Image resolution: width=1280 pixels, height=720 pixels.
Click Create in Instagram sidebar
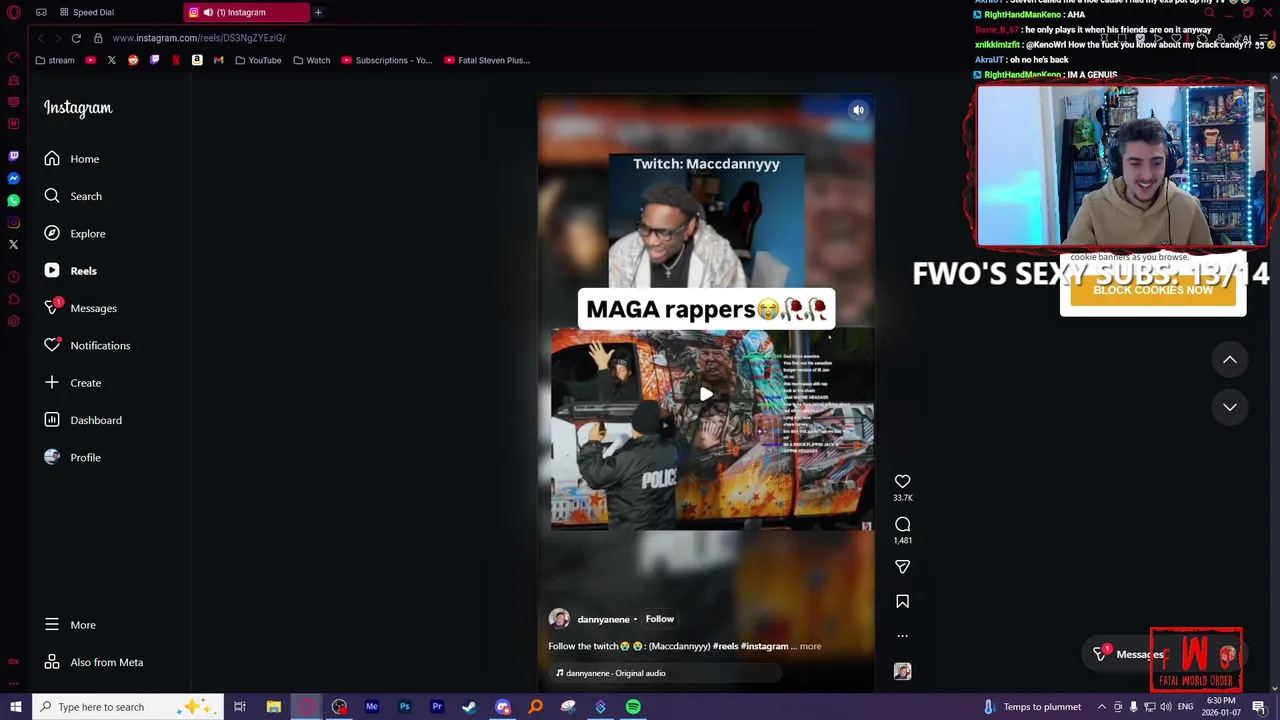[x=72, y=383]
